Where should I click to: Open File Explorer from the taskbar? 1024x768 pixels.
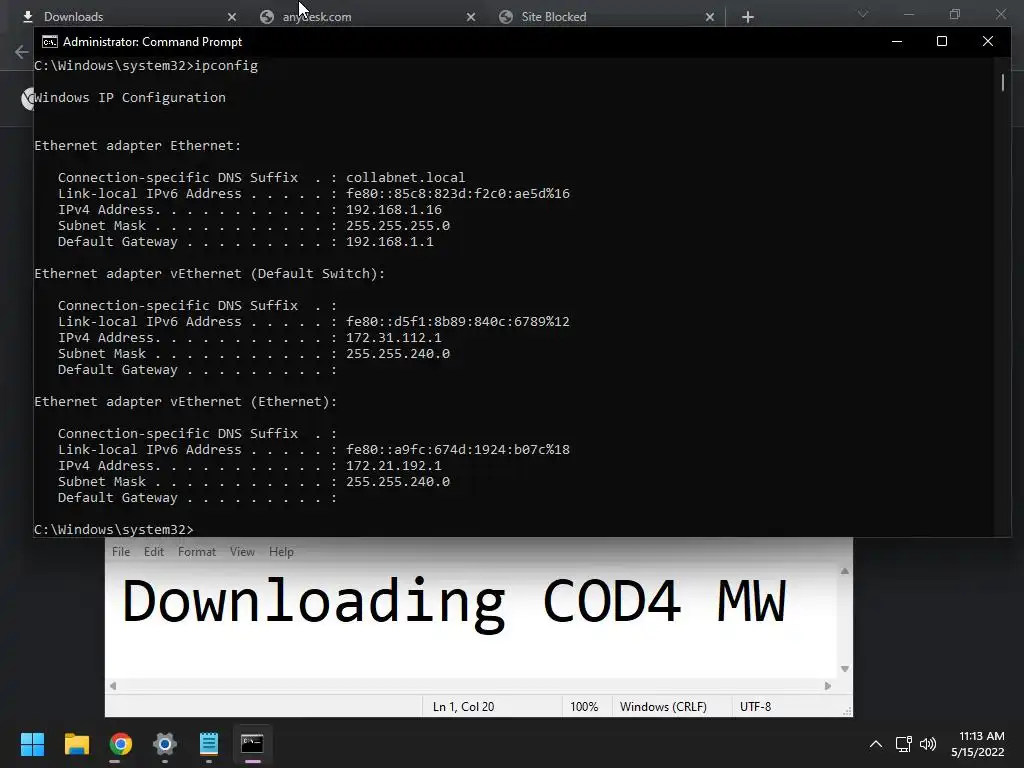[76, 744]
